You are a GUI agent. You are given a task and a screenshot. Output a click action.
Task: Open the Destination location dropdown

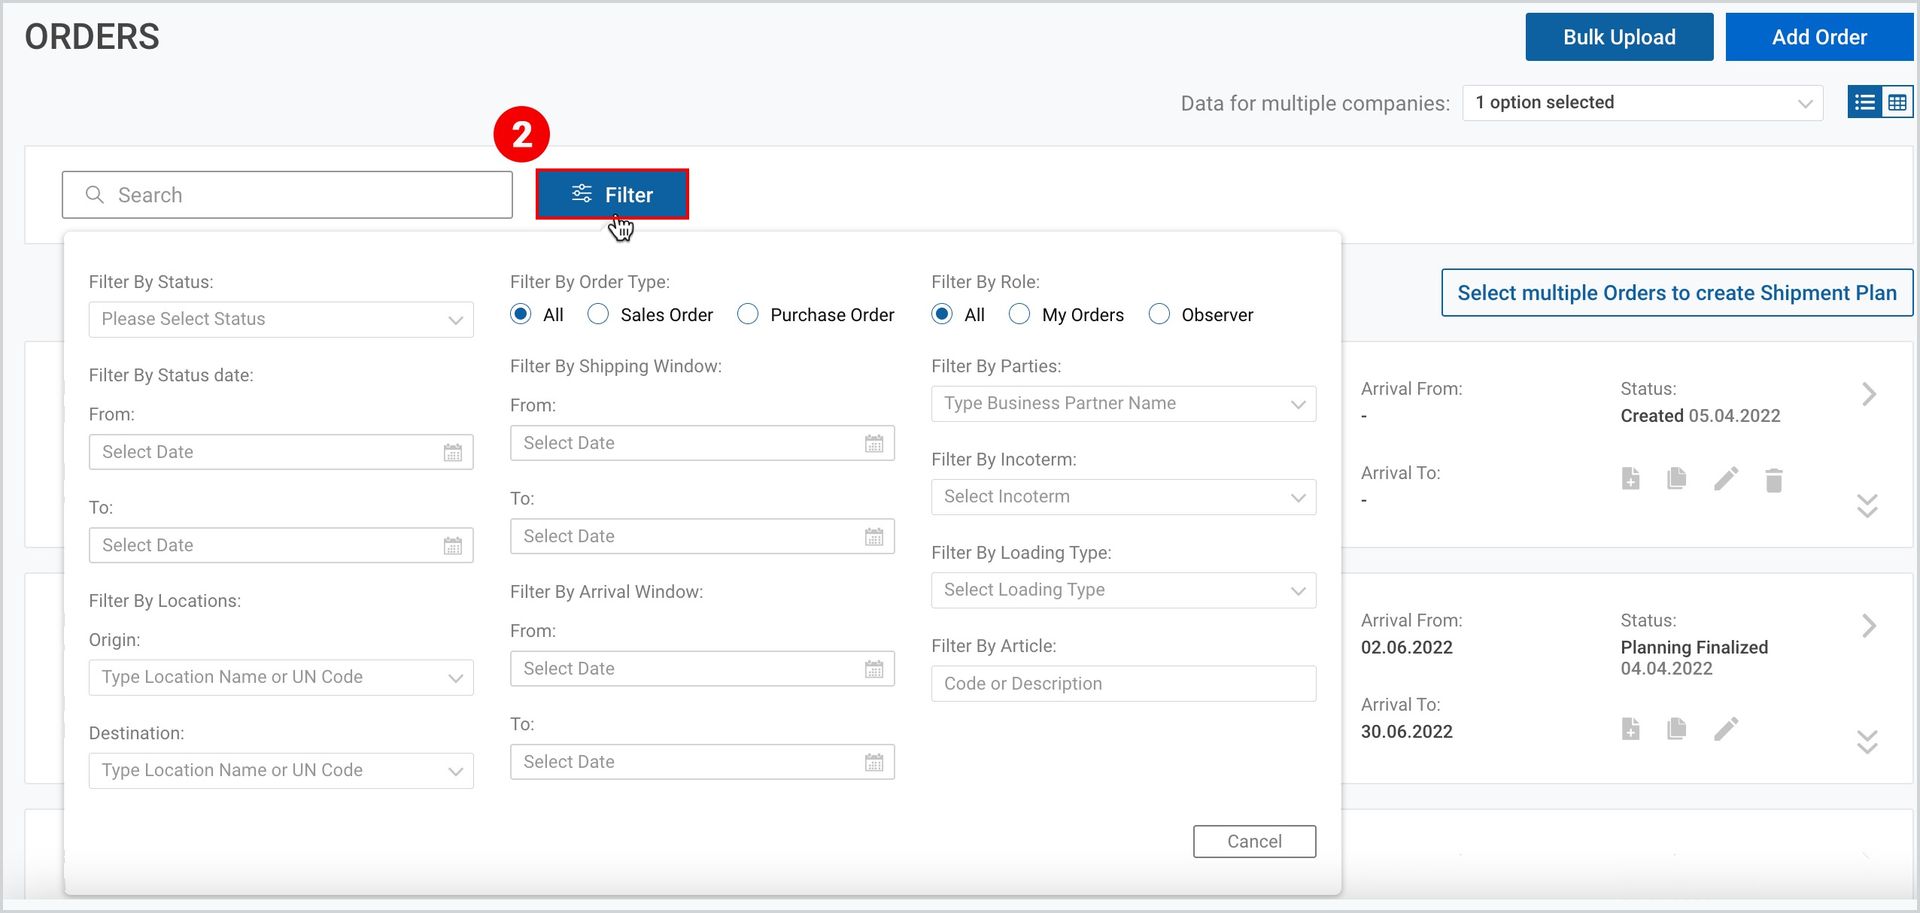tap(281, 771)
